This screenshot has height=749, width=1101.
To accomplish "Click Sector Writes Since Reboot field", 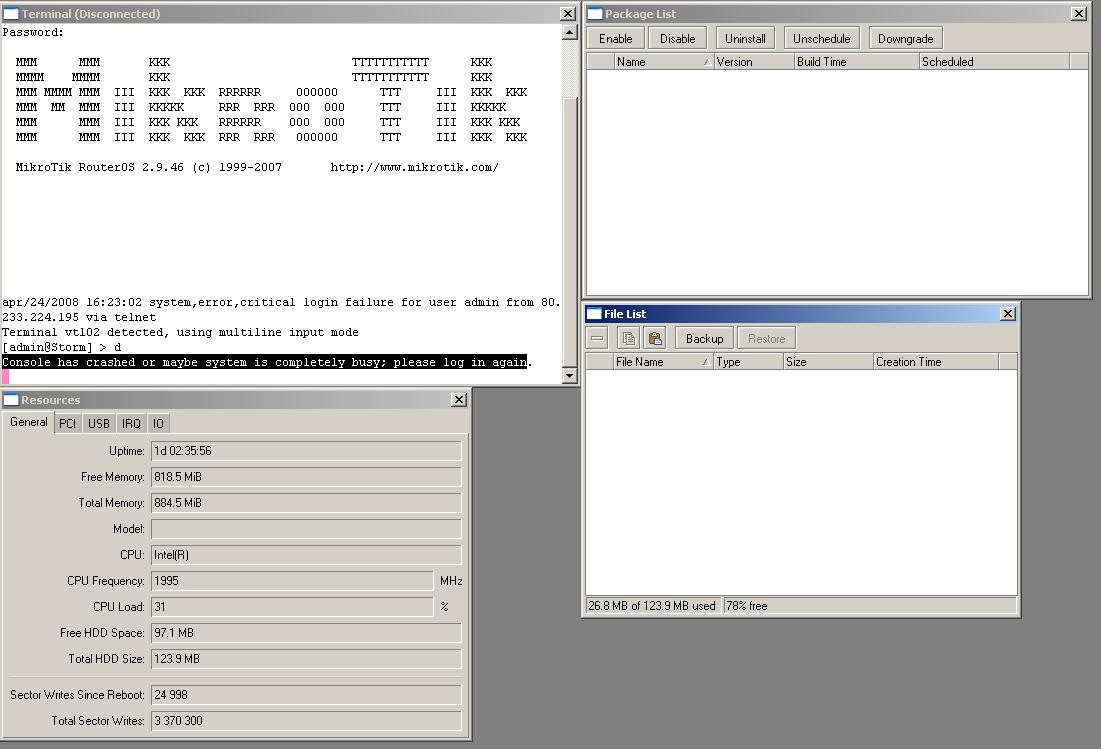I will point(306,694).
